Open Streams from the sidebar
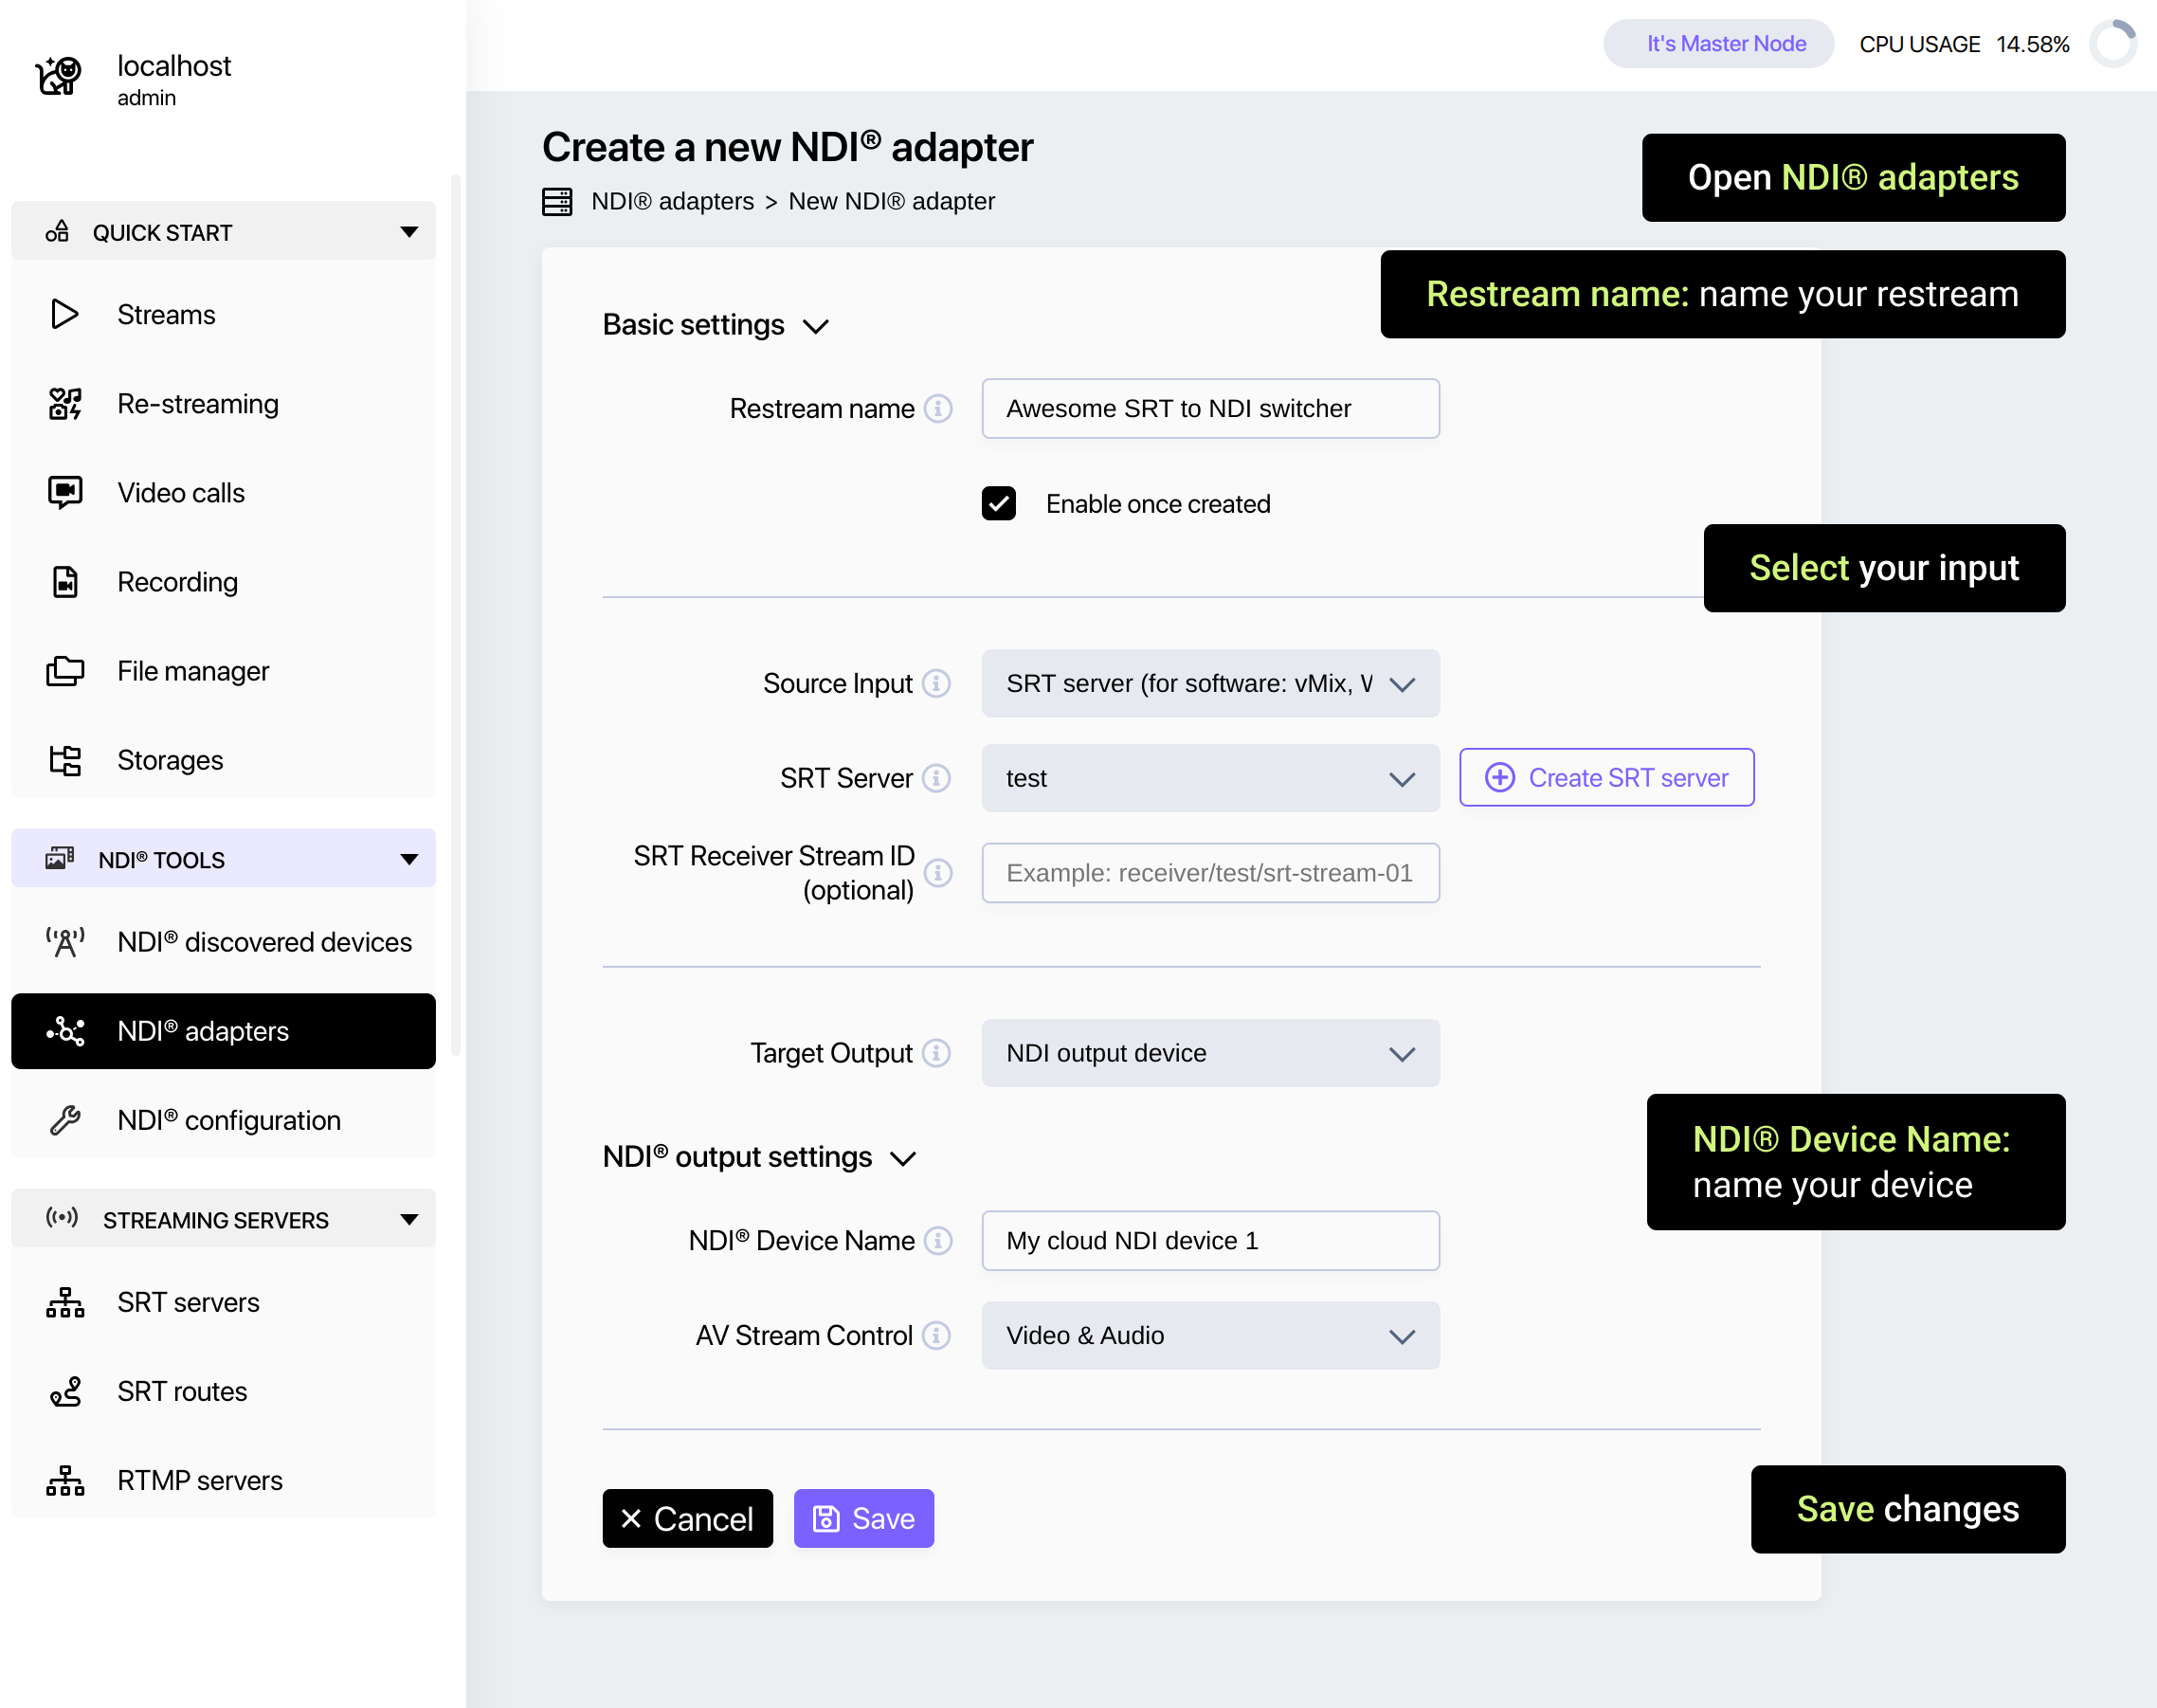The height and width of the screenshot is (1708, 2157). click(223, 314)
